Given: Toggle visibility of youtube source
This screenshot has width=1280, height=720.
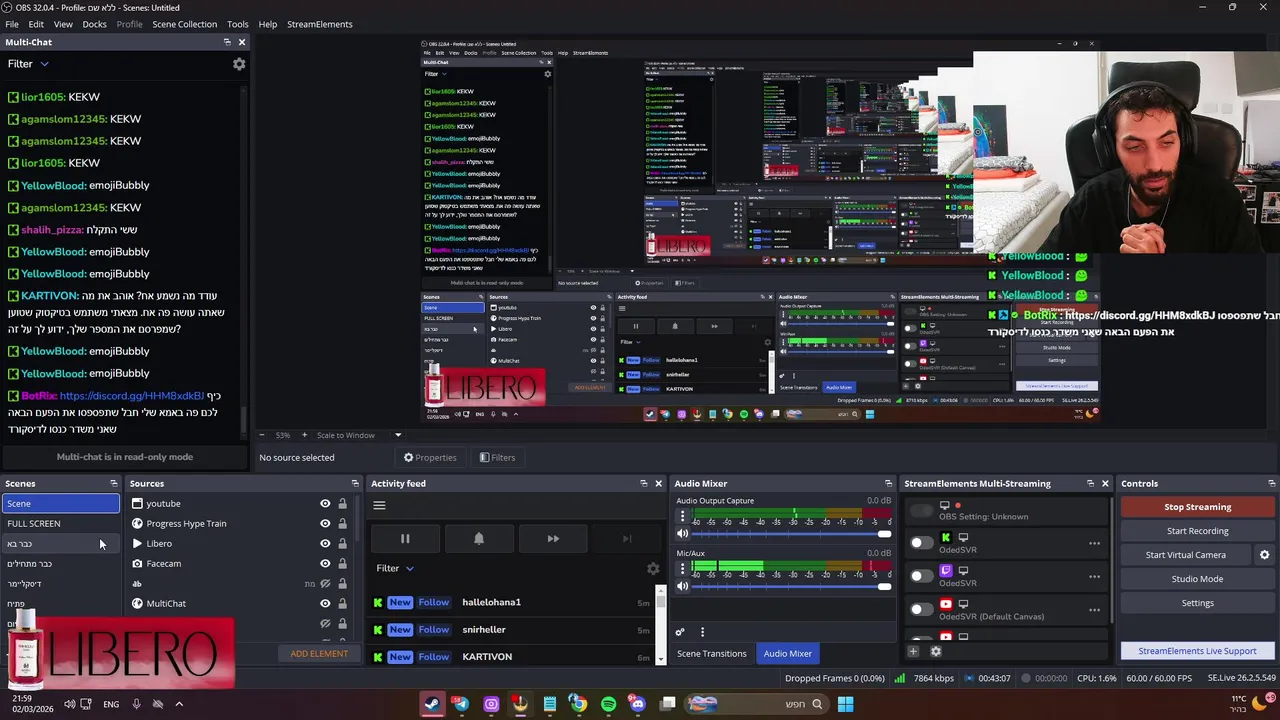Looking at the screenshot, I should (325, 504).
